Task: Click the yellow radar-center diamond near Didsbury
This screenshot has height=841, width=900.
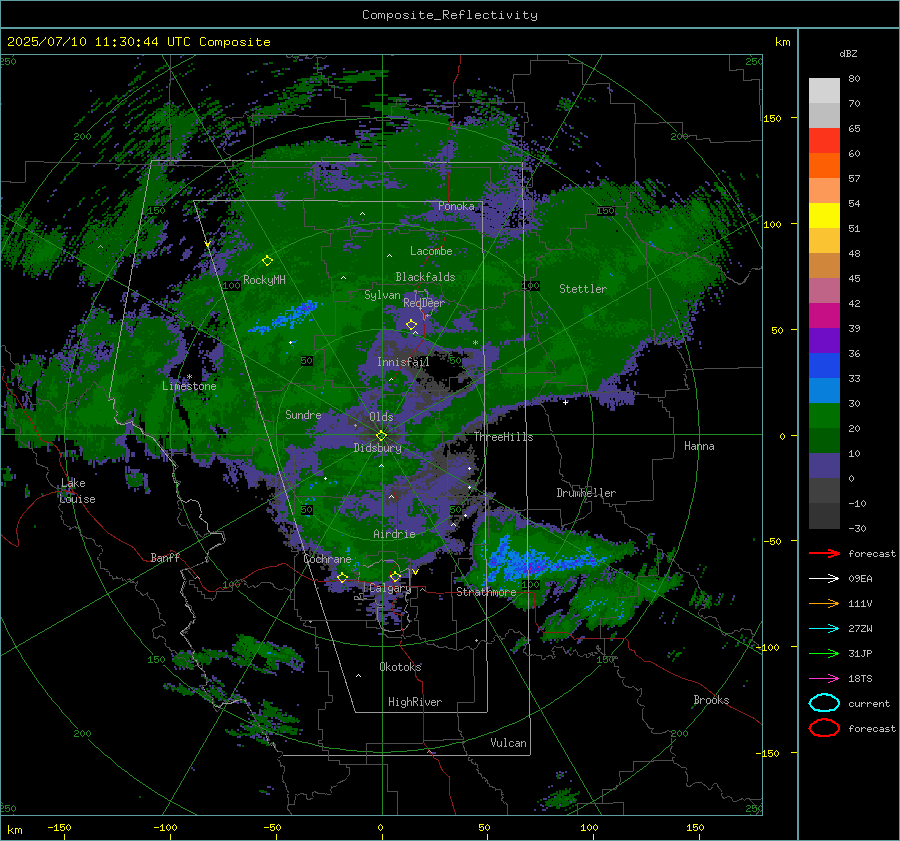Action: pyautogui.click(x=381, y=436)
